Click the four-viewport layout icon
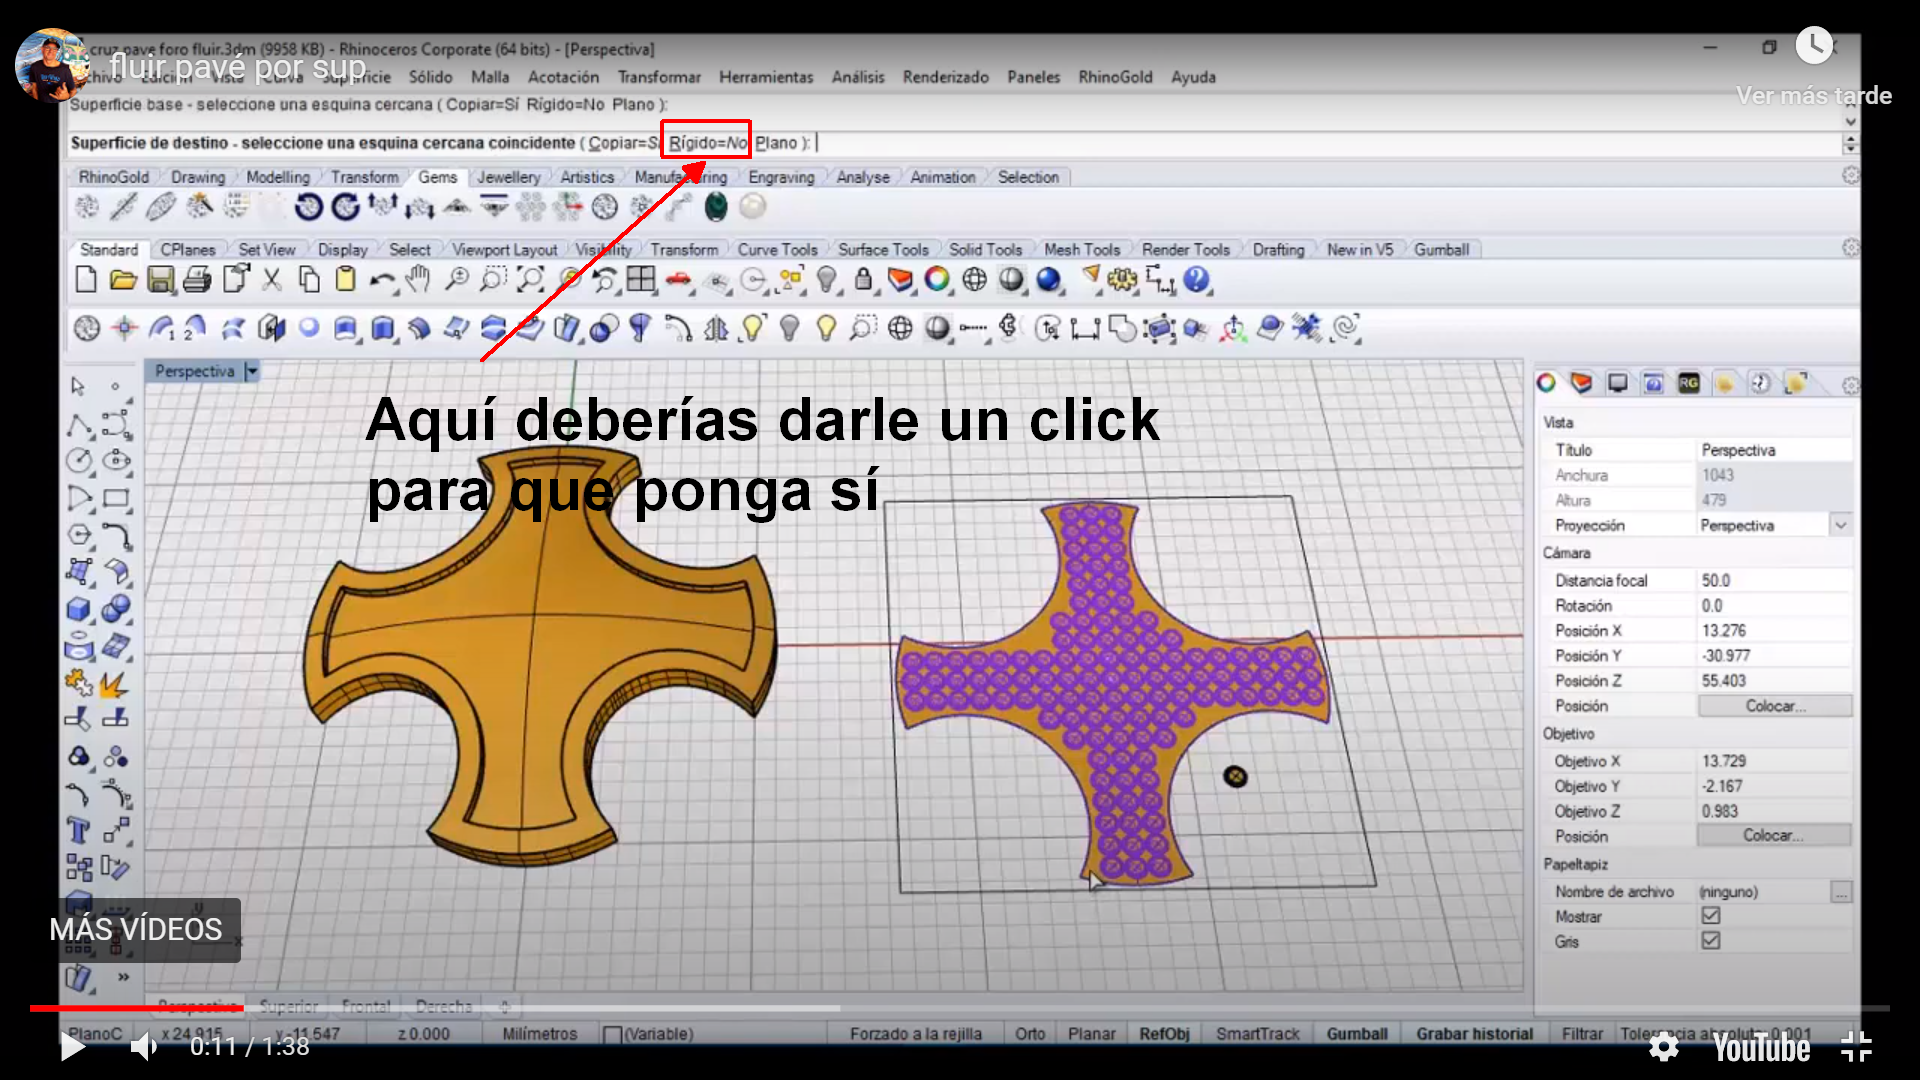This screenshot has width=1920, height=1080. coord(641,280)
